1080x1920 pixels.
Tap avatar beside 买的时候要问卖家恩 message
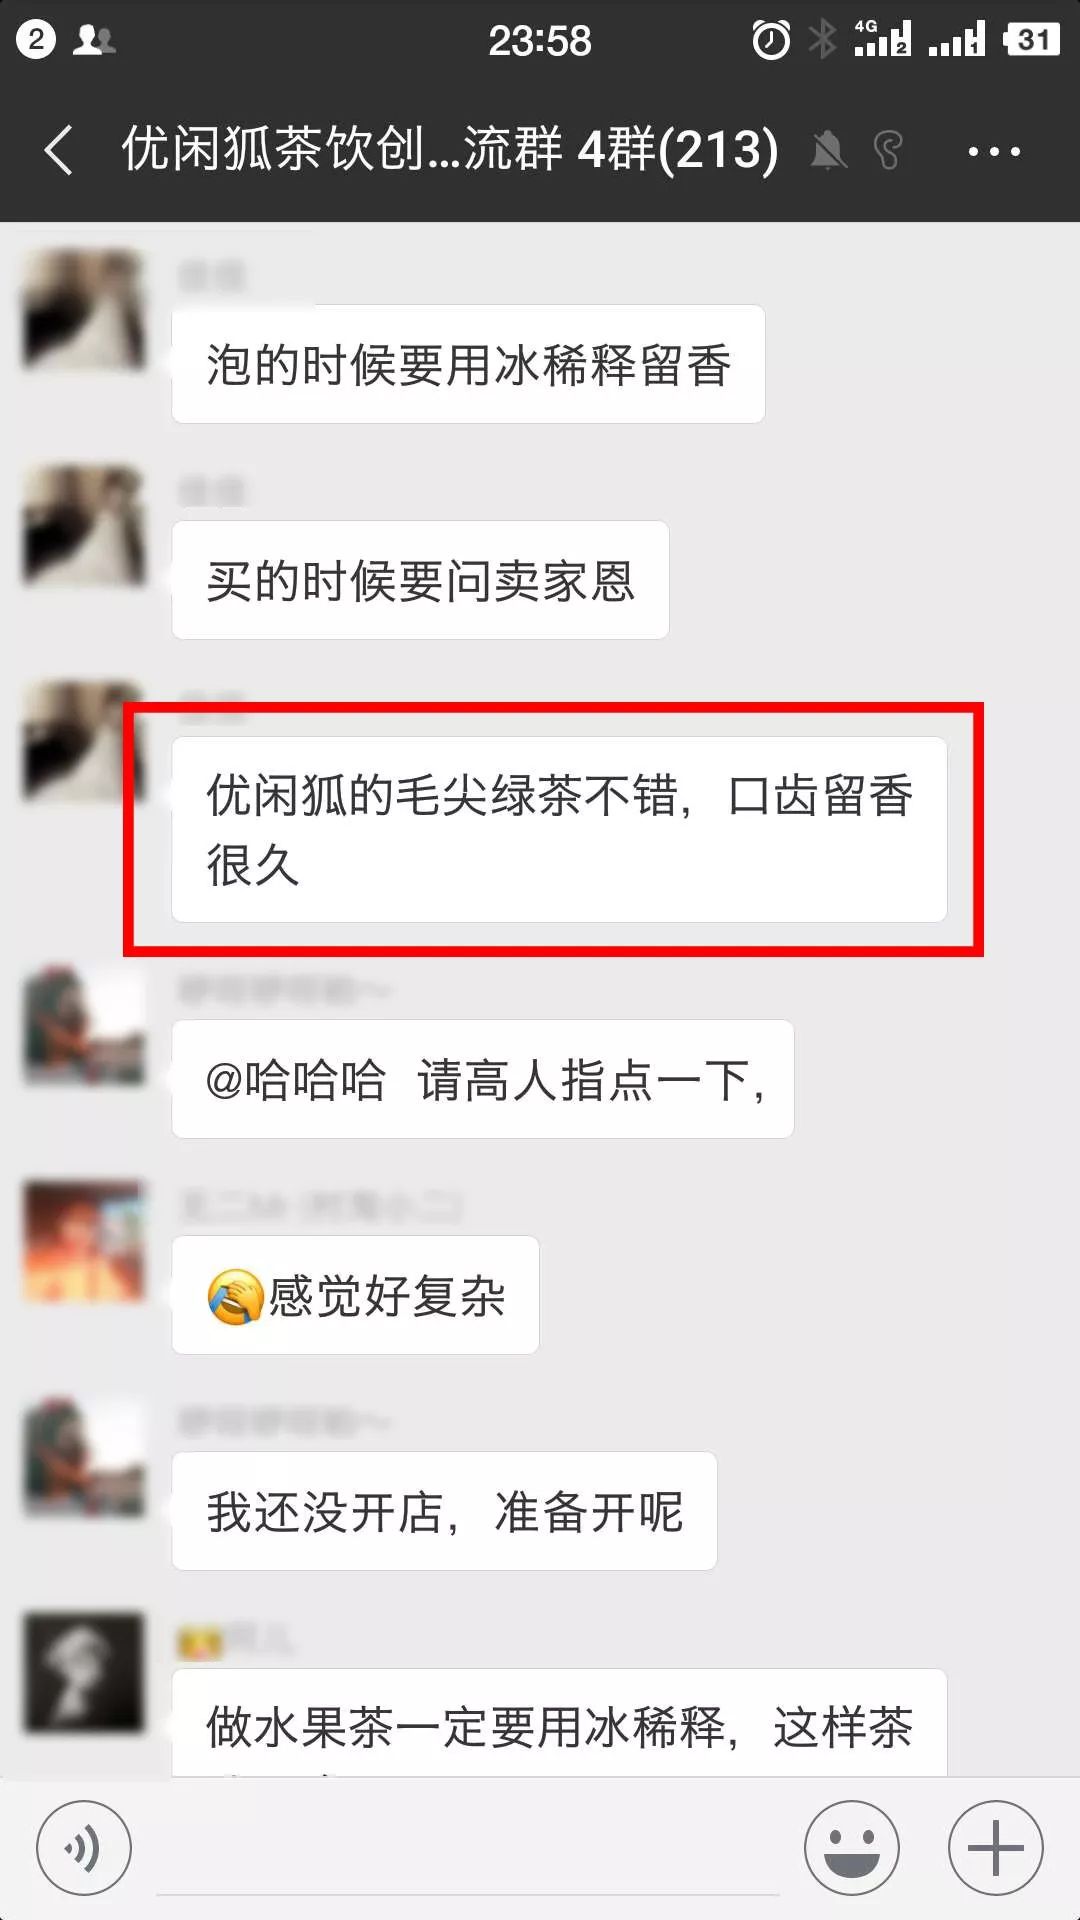coord(84,526)
